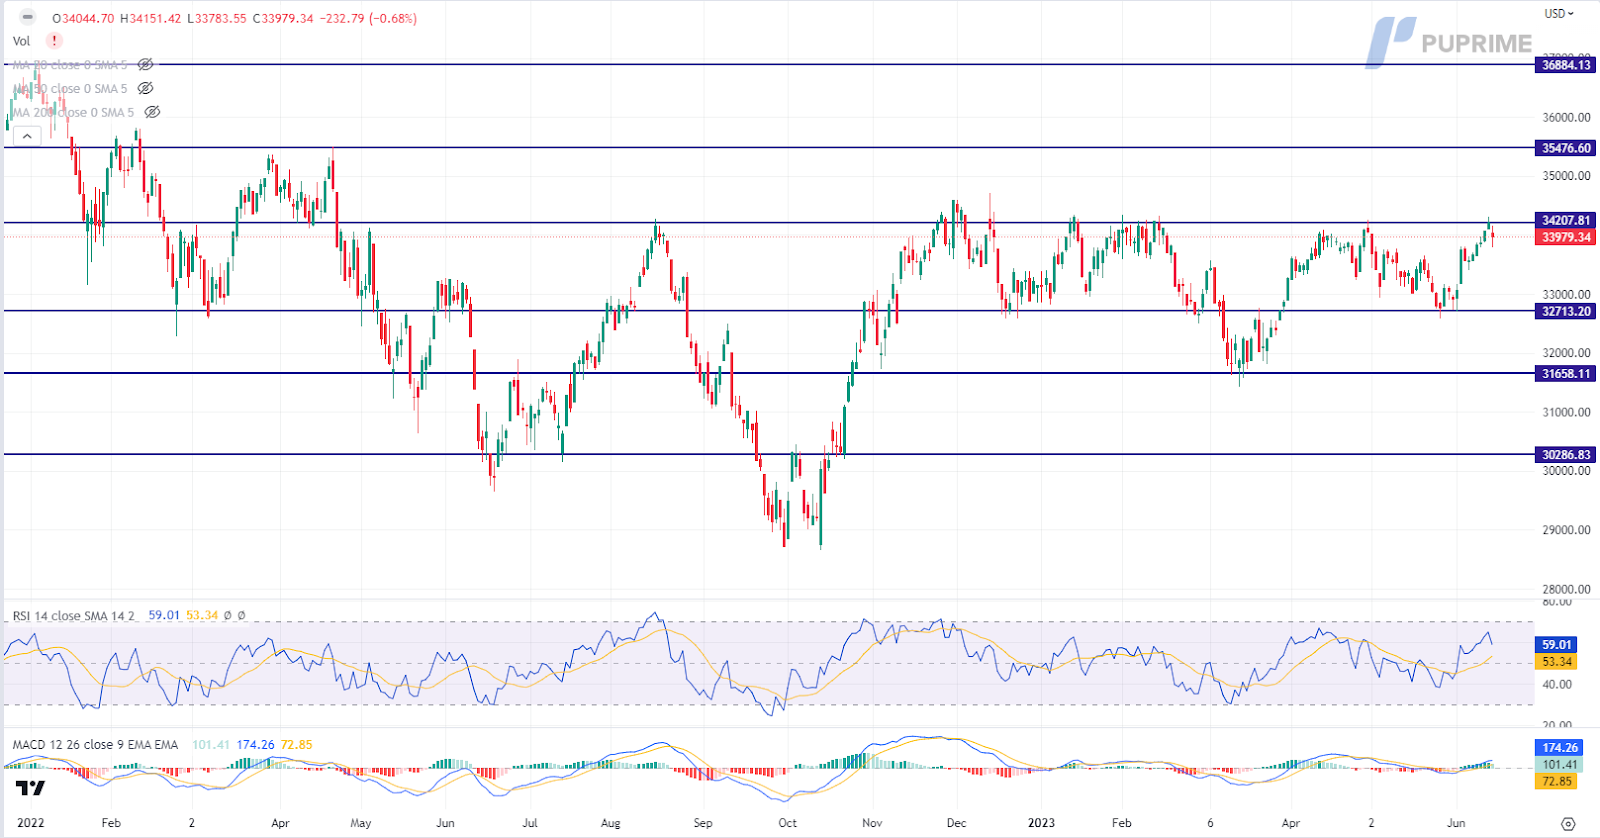Click the 2022 label on the time axis

tap(31, 823)
